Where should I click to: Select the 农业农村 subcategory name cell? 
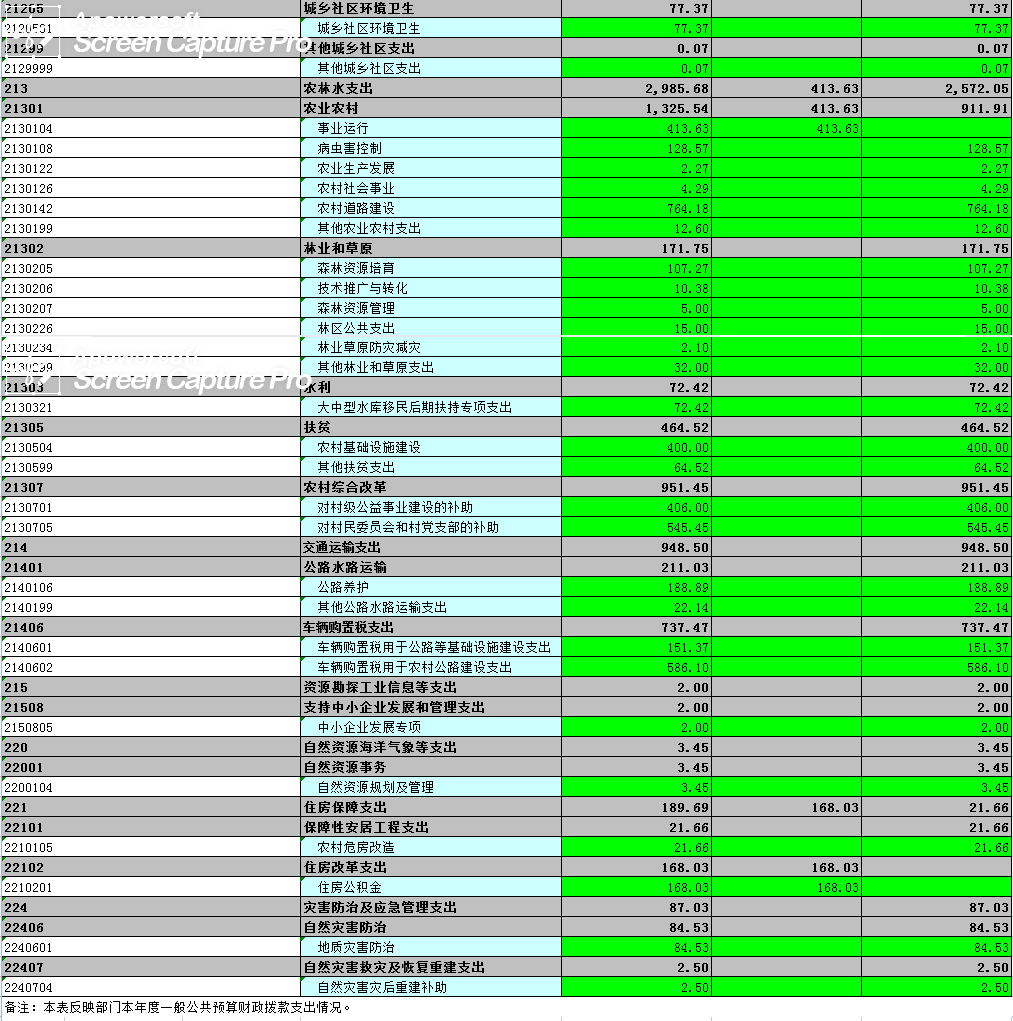431,108
